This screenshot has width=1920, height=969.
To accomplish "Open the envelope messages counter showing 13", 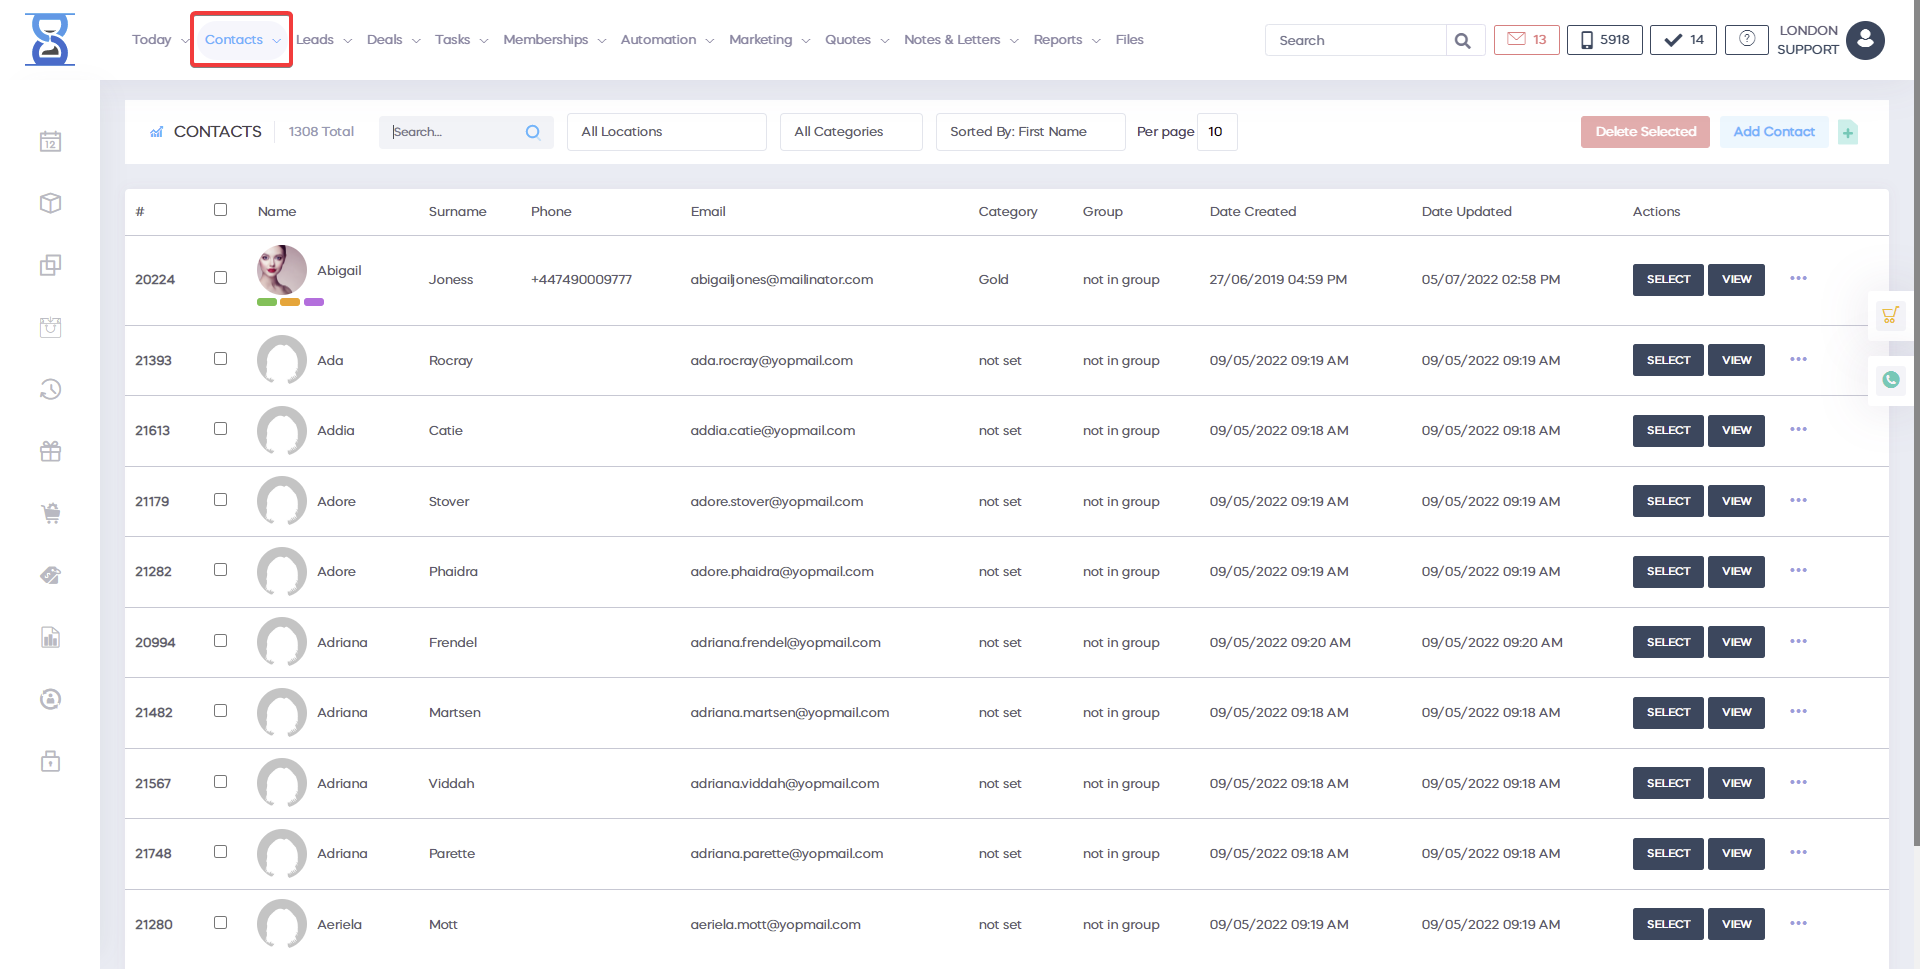I will click(x=1526, y=40).
